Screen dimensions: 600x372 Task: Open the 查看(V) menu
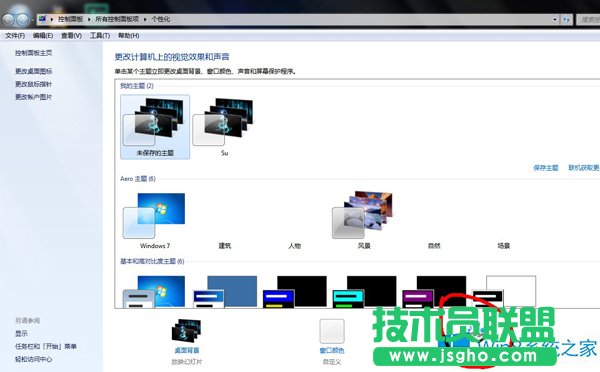coord(72,36)
